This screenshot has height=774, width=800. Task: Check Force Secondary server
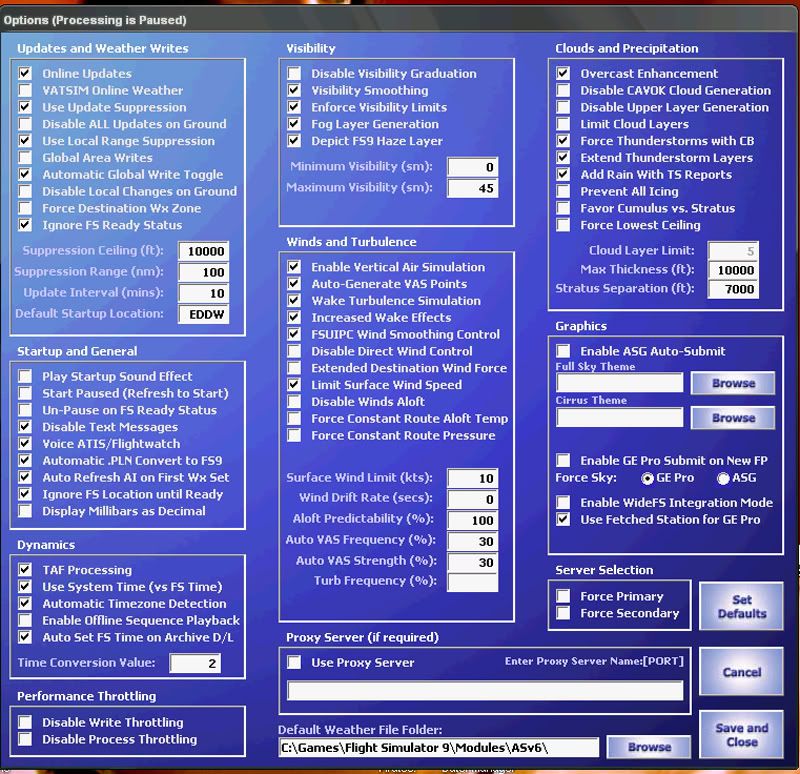tap(563, 613)
